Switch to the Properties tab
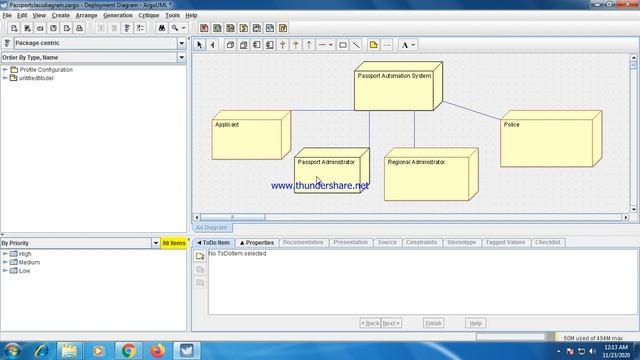 (x=257, y=242)
